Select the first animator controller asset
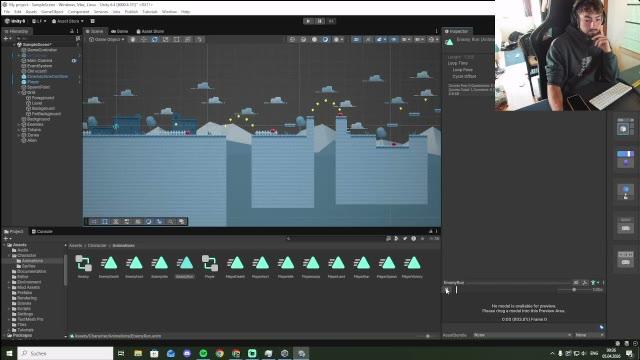The height and width of the screenshot is (360, 640). point(83,267)
